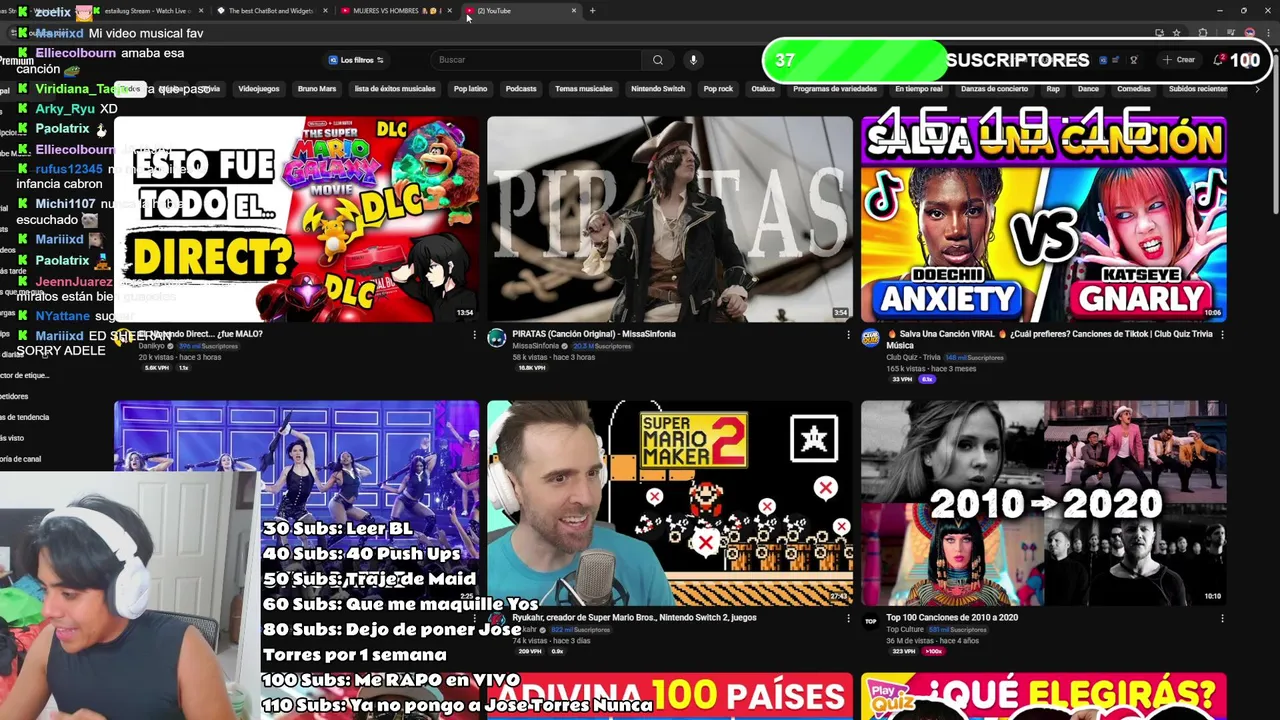
Task: Click chat username JeennJuarez
Action: coord(74,282)
